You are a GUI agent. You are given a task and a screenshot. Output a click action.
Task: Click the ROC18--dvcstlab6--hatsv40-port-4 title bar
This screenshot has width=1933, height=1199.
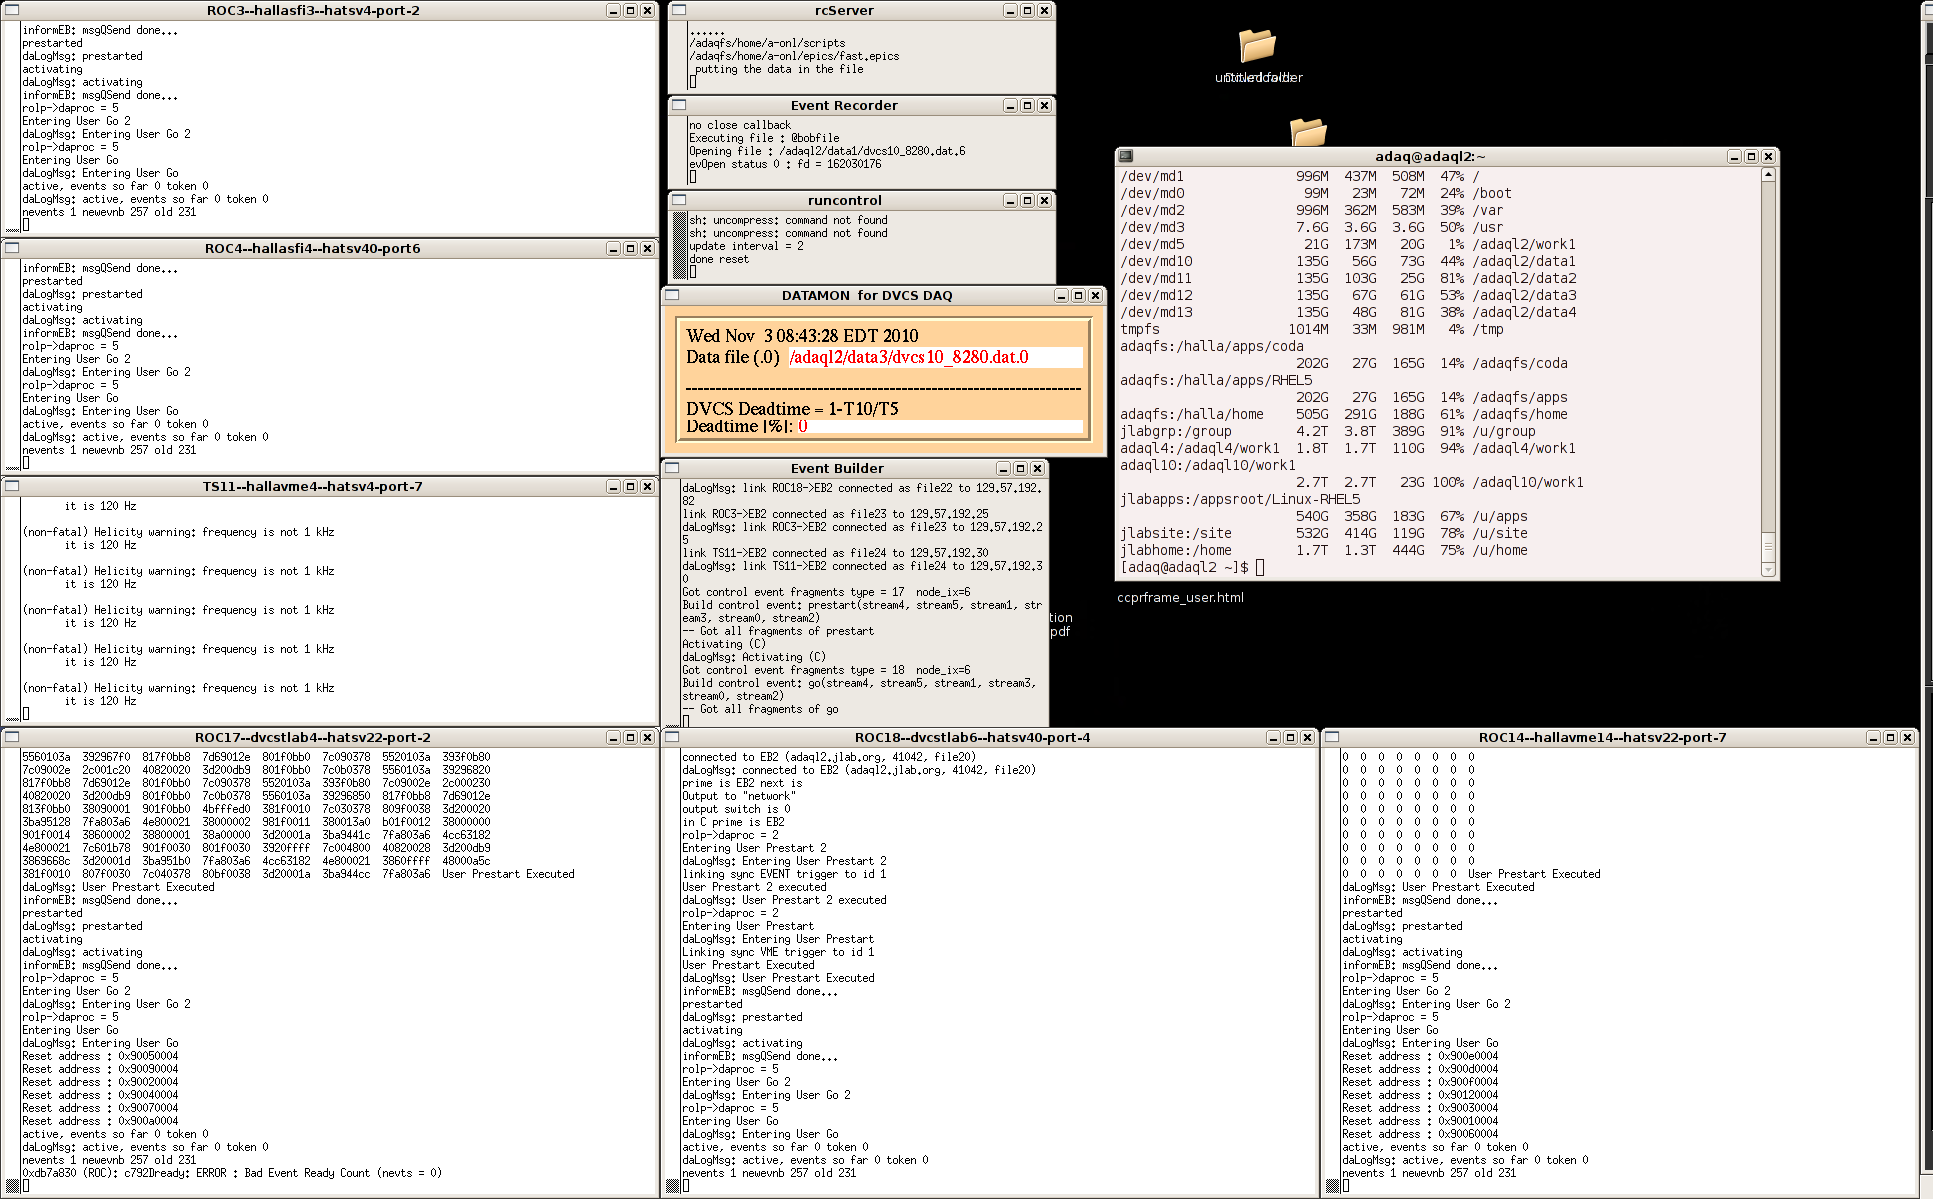[972, 737]
